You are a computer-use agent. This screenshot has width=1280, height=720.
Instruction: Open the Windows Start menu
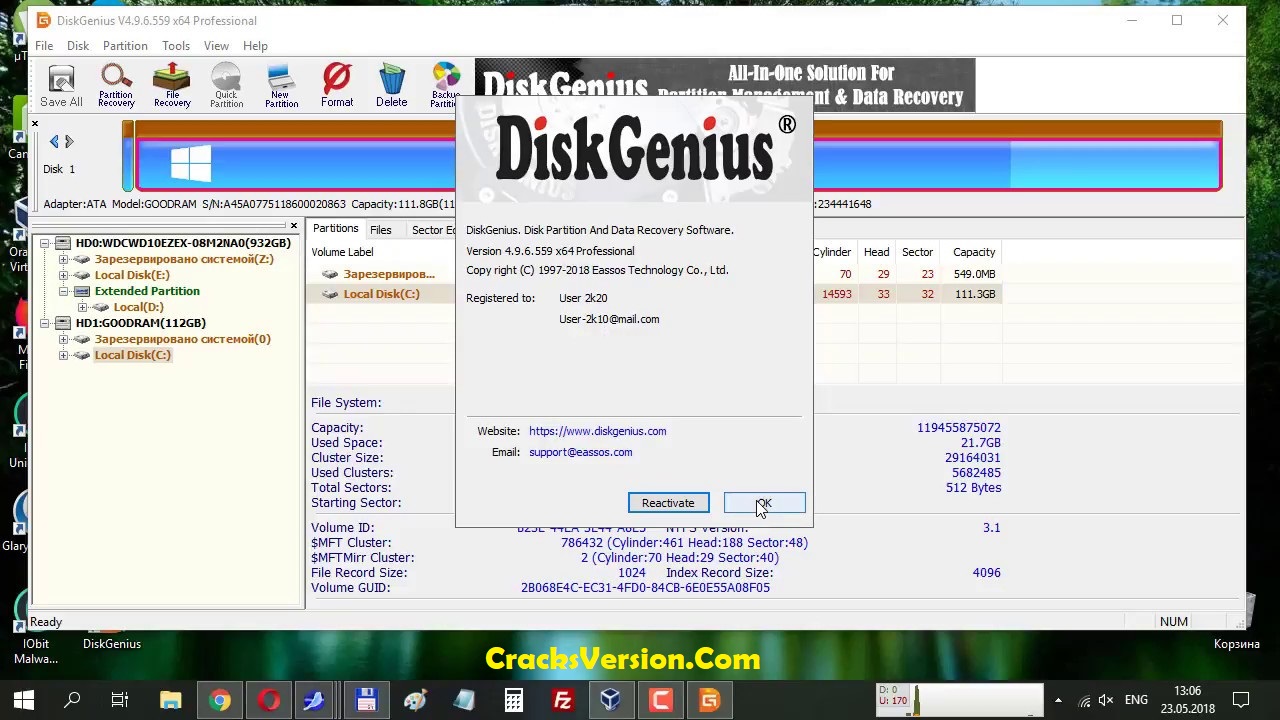[x=24, y=700]
